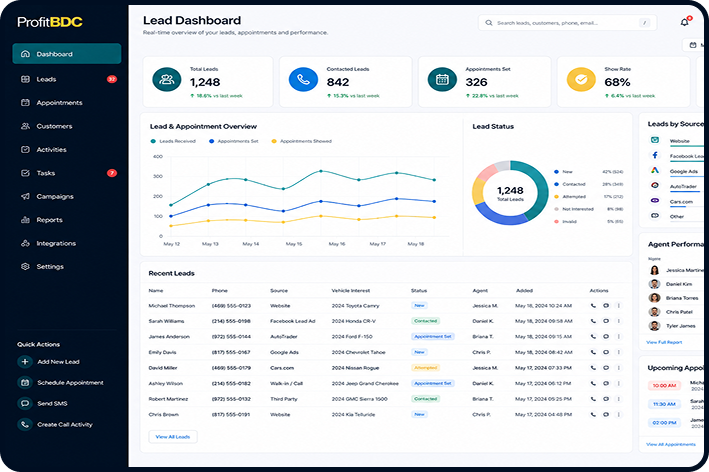Screen dimensions: 709x472
Task: Open the three-dot menu for Sarah Williams
Action: [619, 321]
